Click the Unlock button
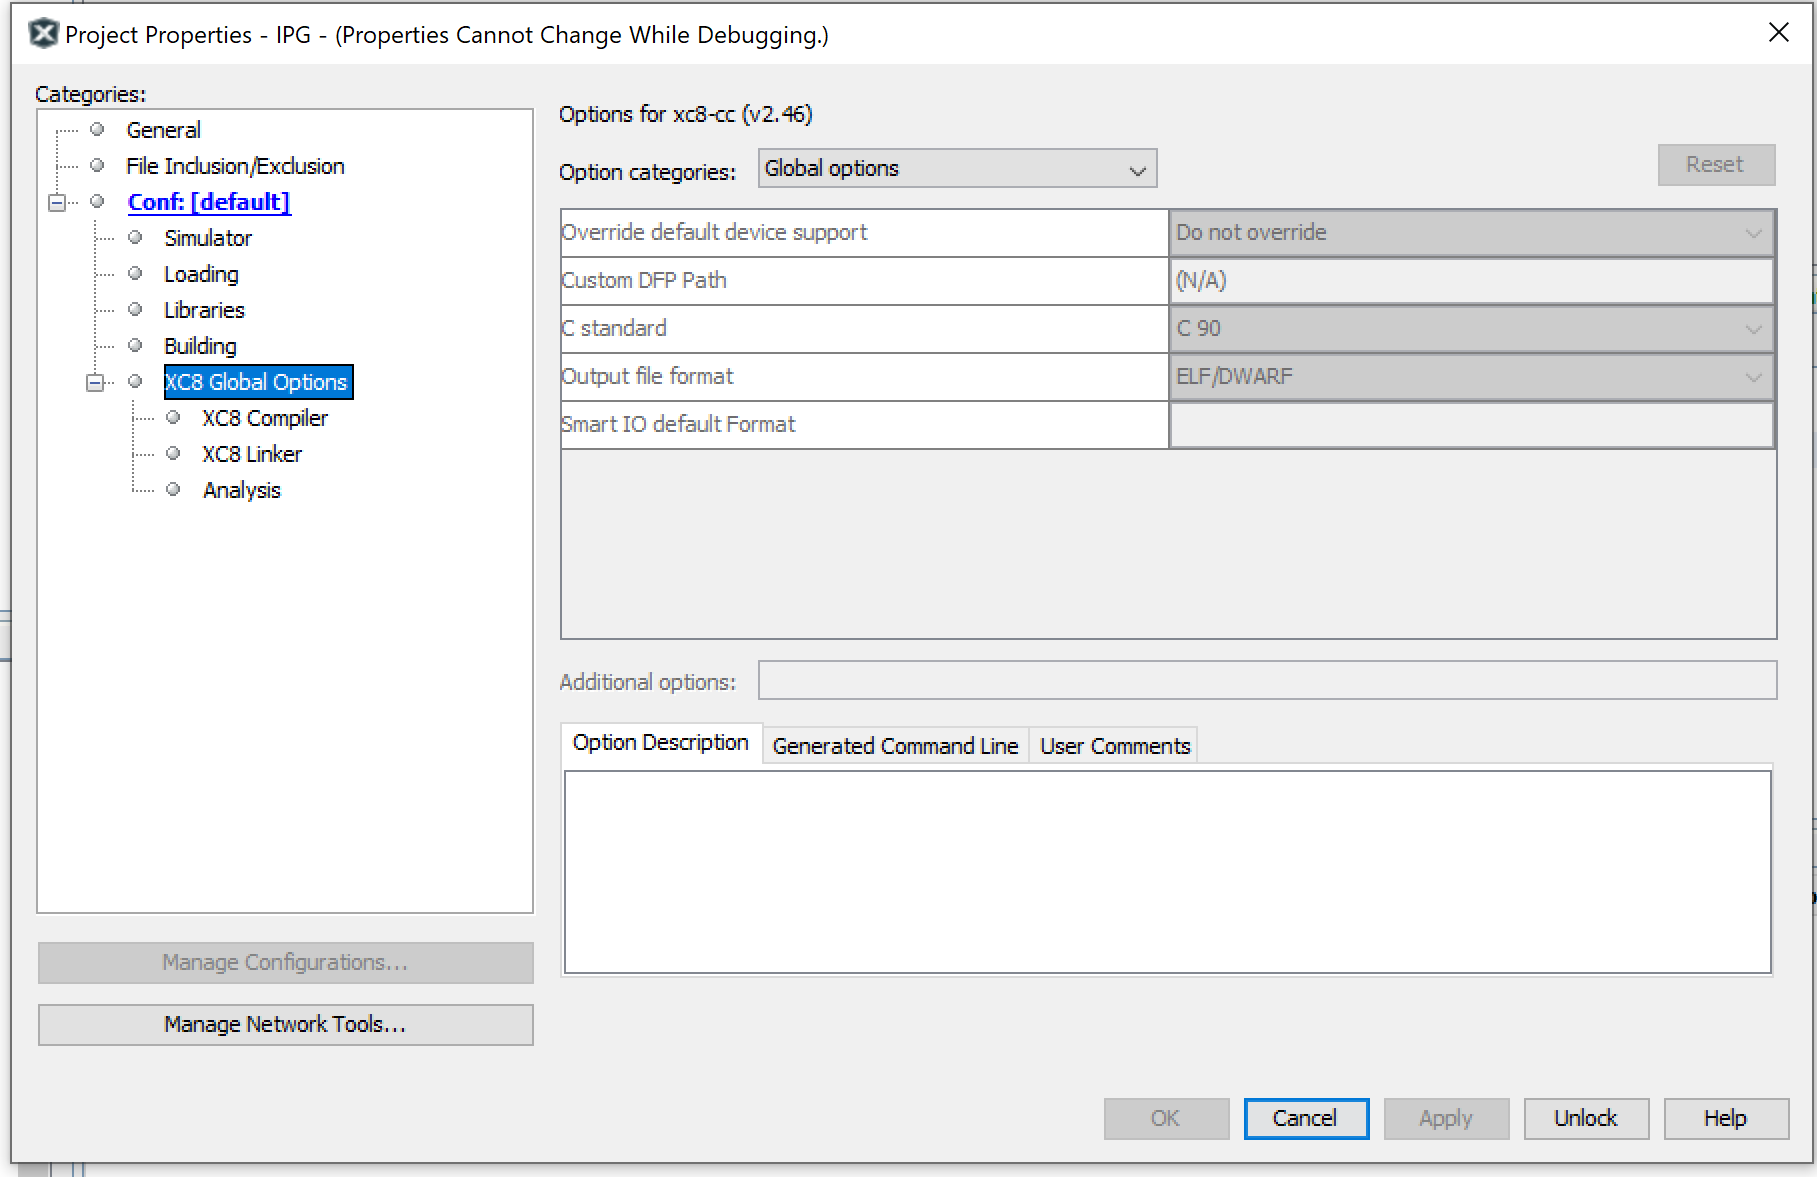The height and width of the screenshot is (1177, 1817). 1585,1118
